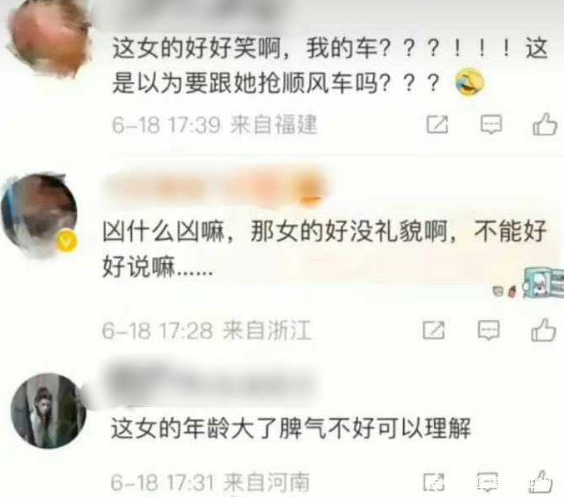Open the first commenter's avatar

pyautogui.click(x=49, y=36)
